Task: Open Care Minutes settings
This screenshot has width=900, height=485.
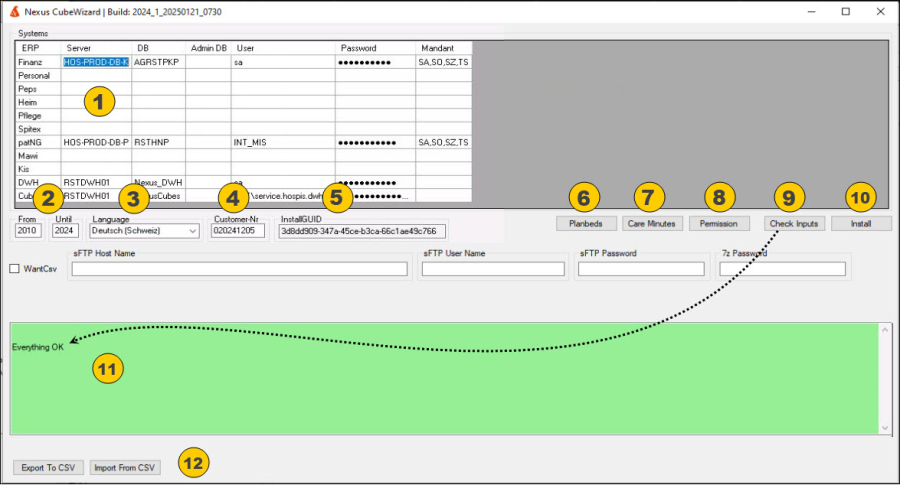Action: (x=652, y=224)
